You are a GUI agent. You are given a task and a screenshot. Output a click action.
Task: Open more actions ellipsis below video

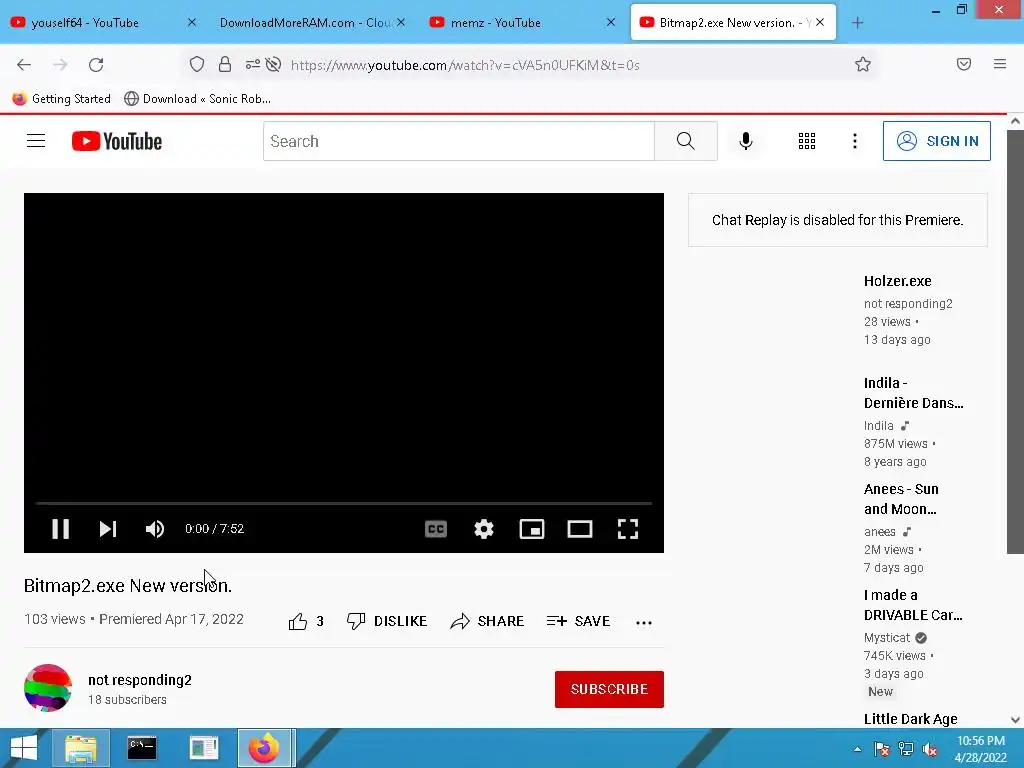pos(644,622)
